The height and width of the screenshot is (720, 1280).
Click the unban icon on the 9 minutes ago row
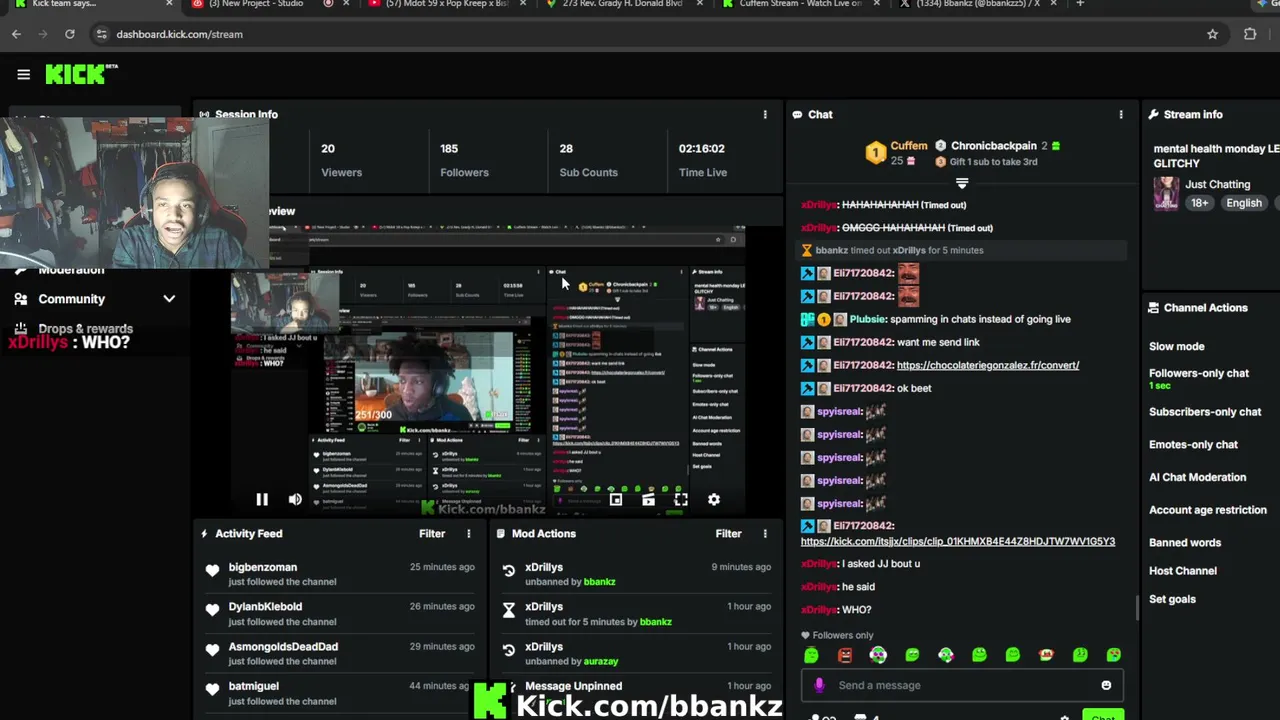pyautogui.click(x=509, y=570)
